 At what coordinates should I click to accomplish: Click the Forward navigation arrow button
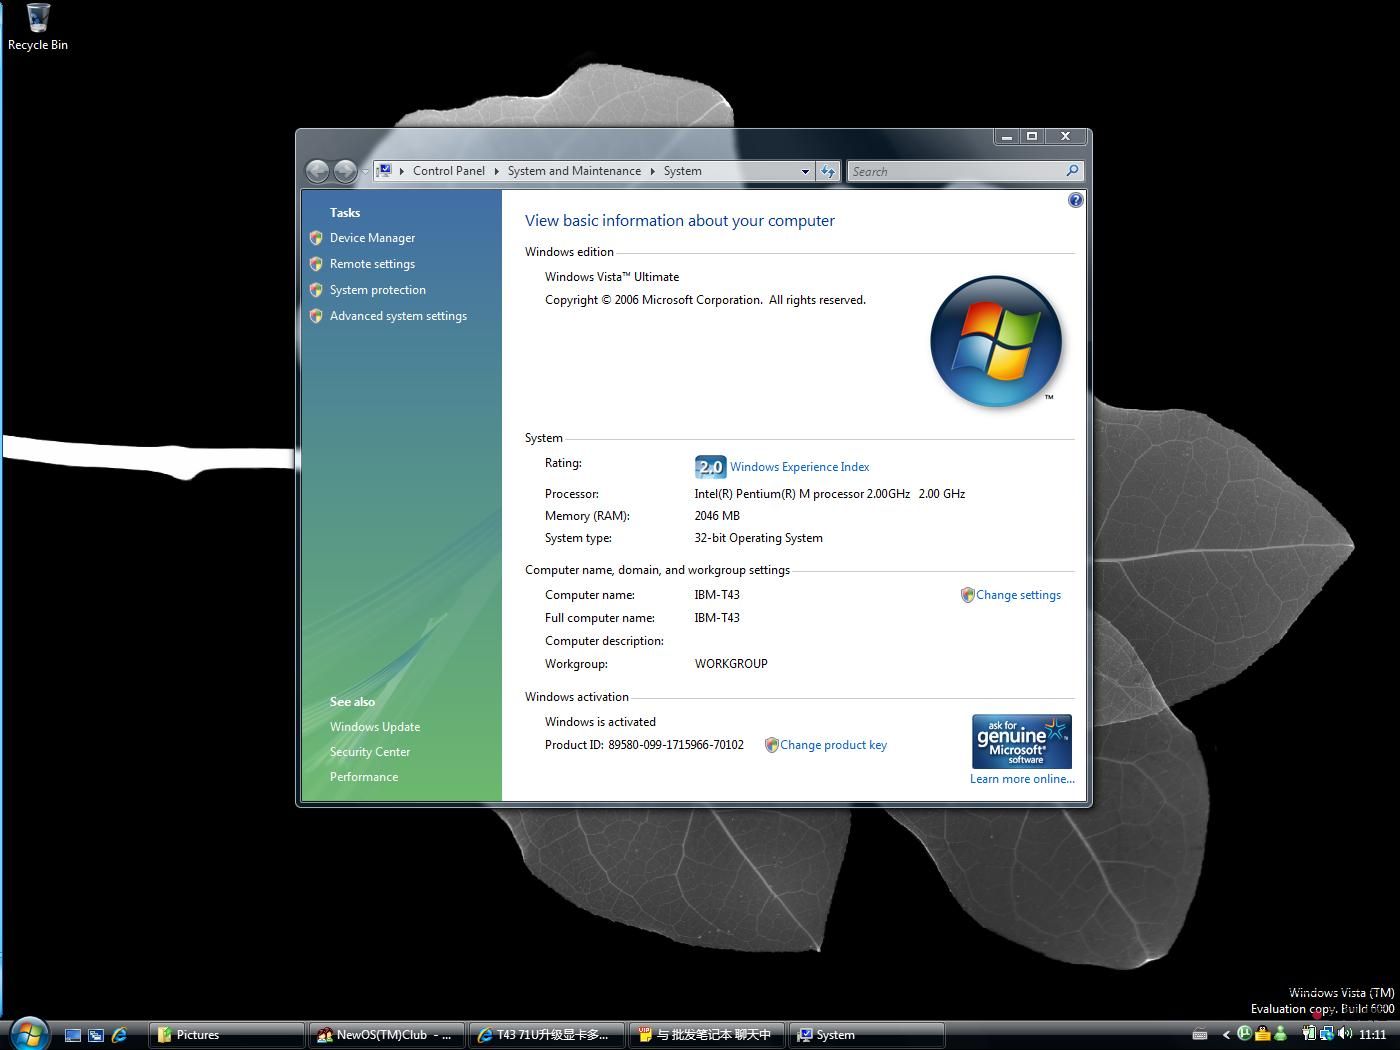point(345,172)
